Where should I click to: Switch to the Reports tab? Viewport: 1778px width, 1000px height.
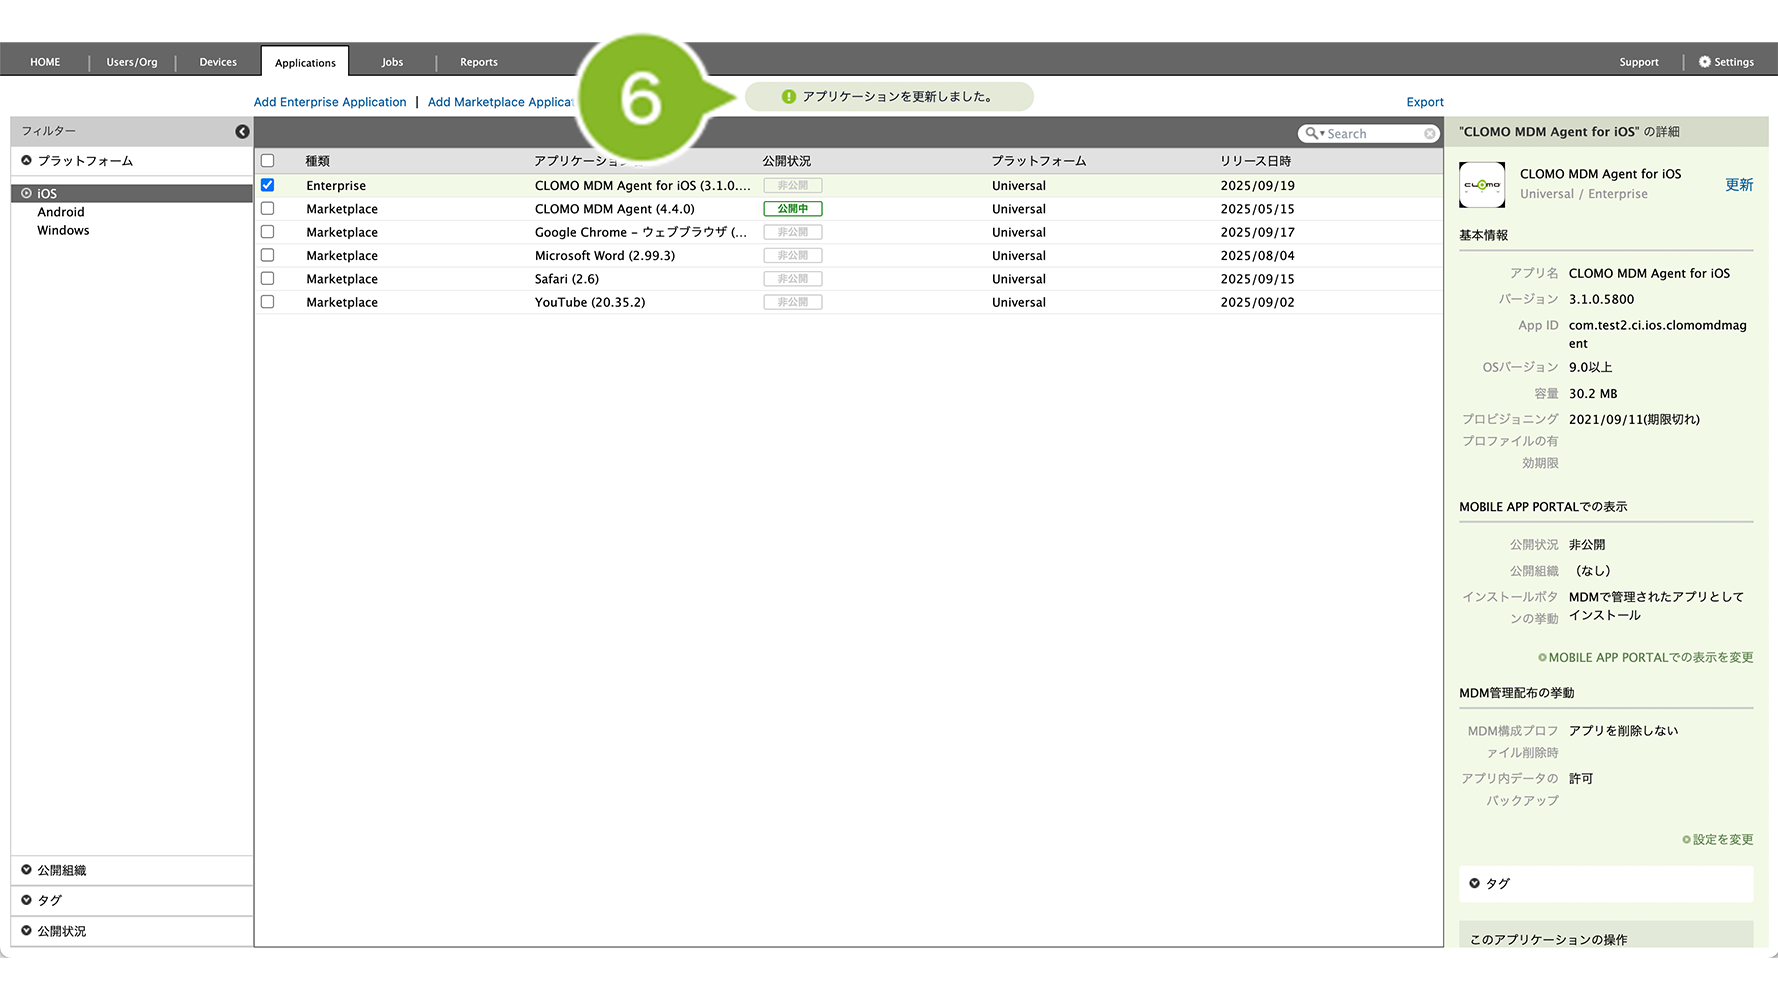478,62
